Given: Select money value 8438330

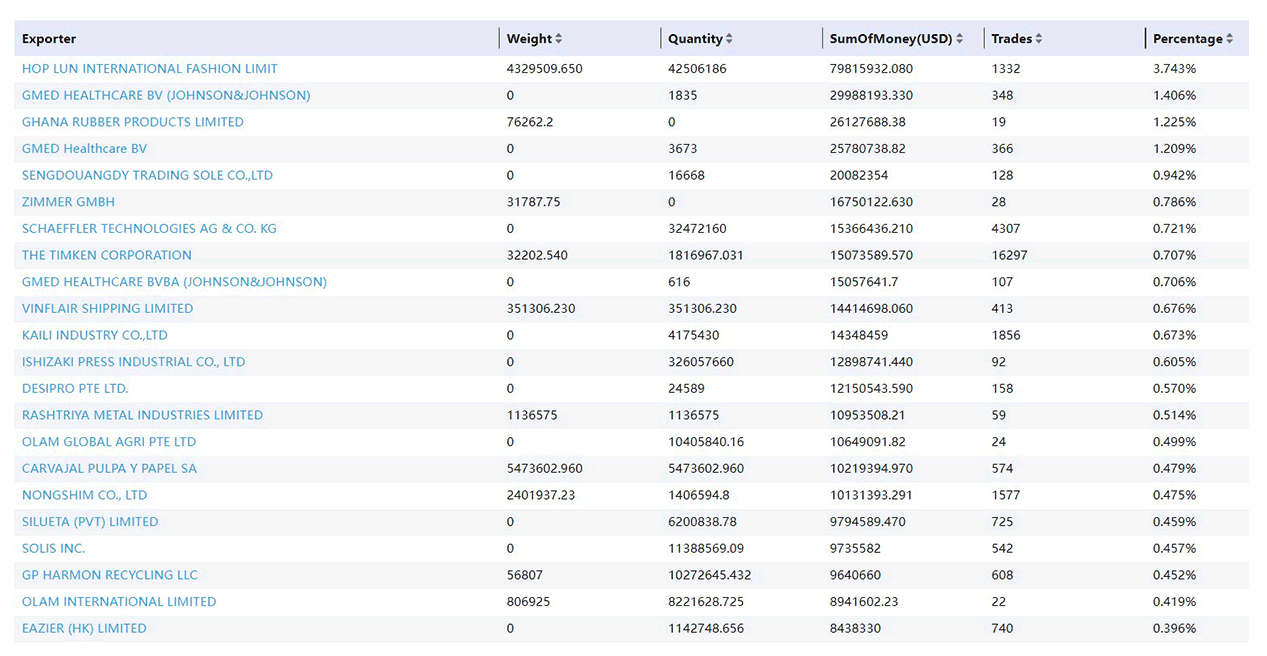Looking at the screenshot, I should coord(855,628).
